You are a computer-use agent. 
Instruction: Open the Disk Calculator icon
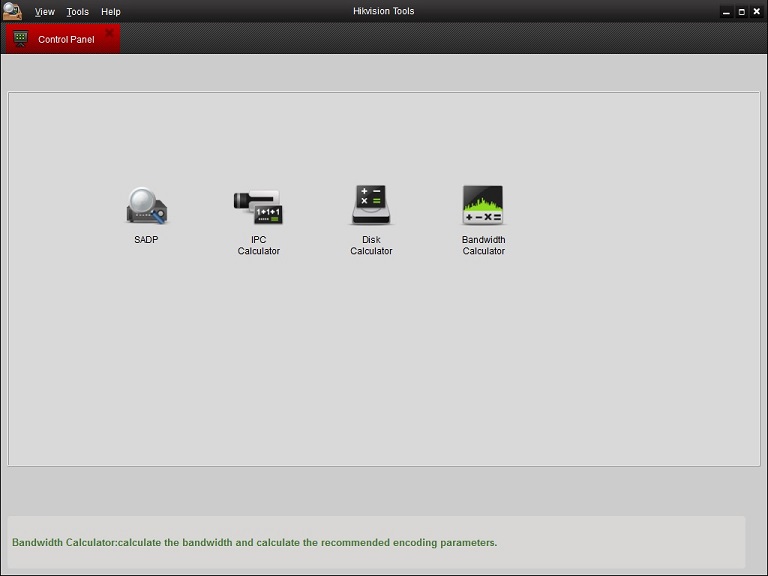click(x=371, y=206)
